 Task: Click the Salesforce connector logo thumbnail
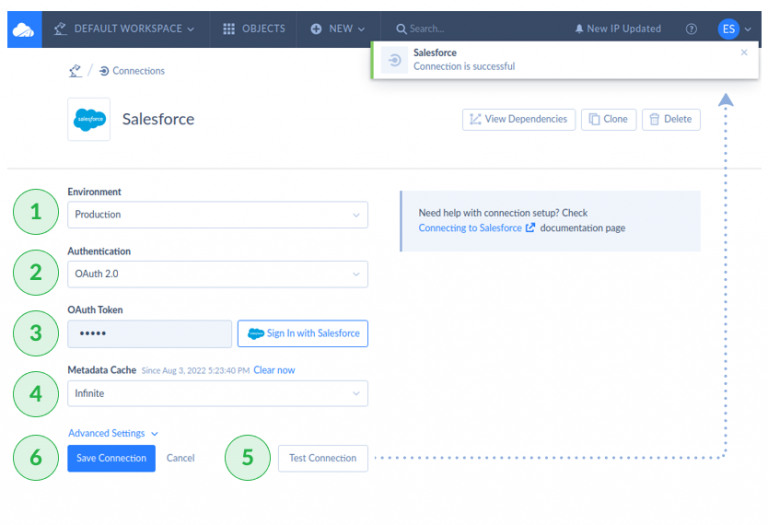point(89,119)
